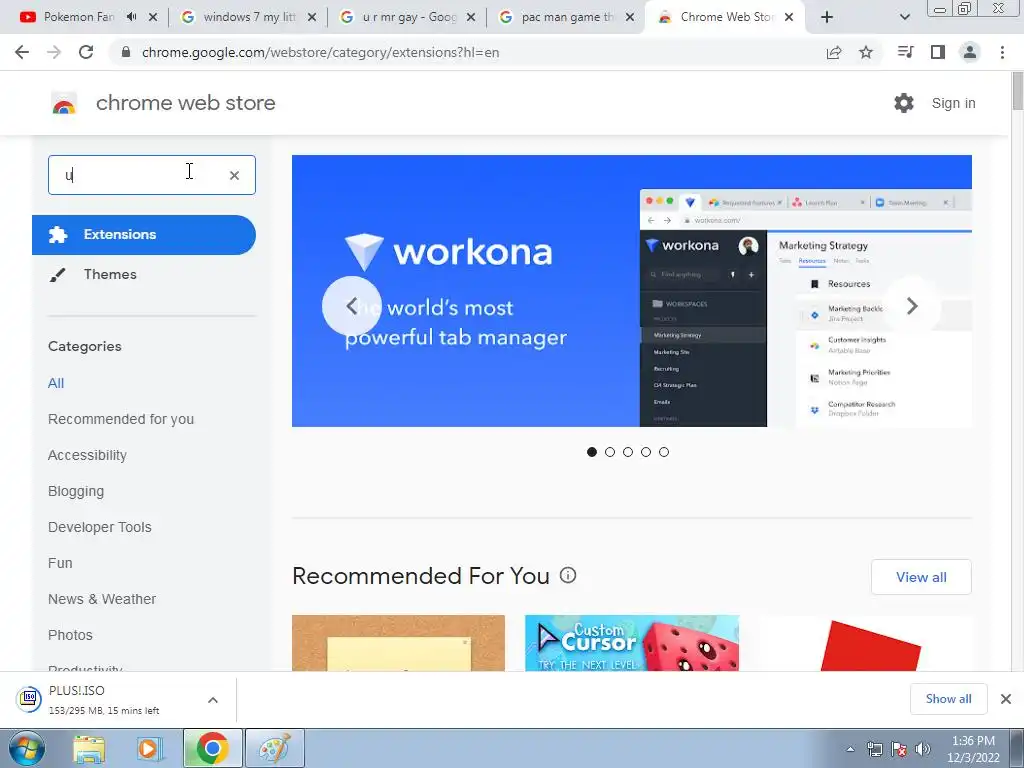Click the Sign in link
Screen dimensions: 1024x768
pyautogui.click(x=953, y=103)
